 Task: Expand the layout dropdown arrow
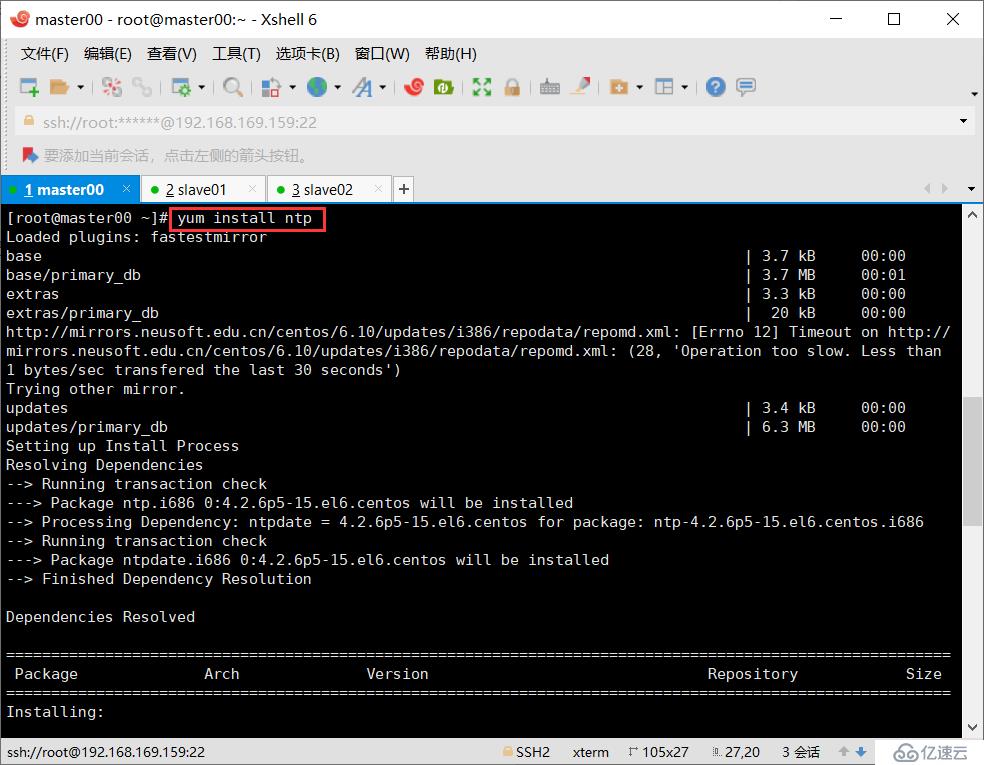(685, 87)
